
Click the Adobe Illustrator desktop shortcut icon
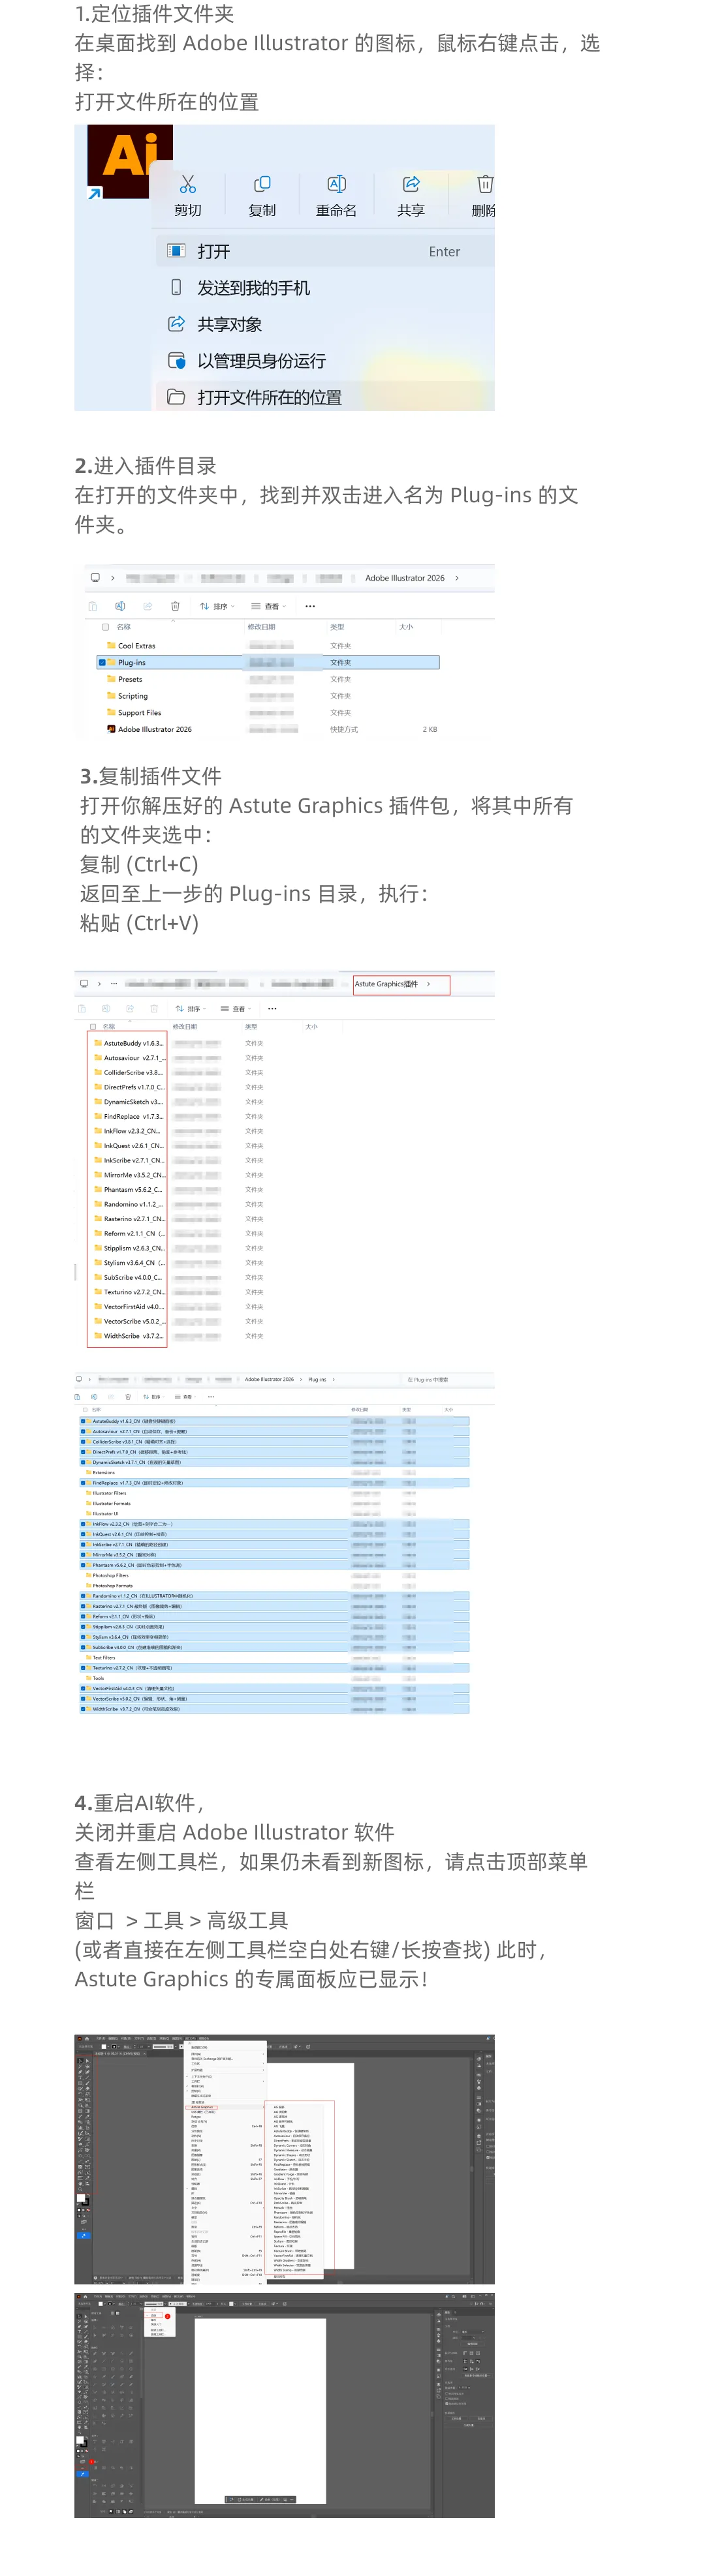(130, 160)
